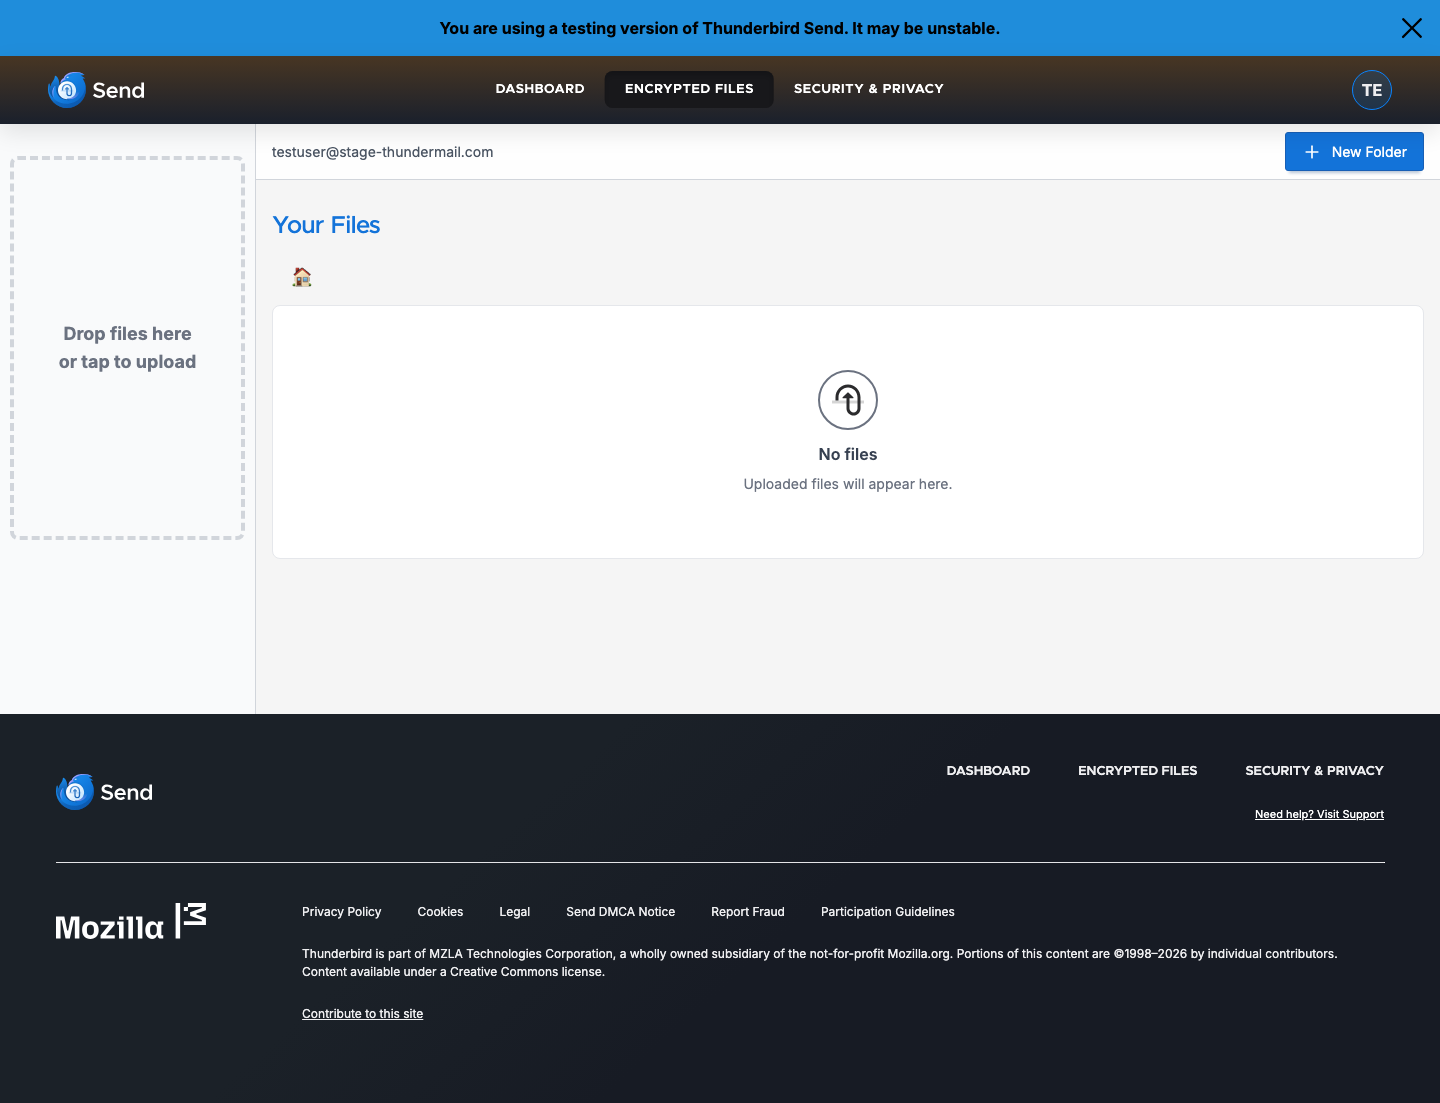Image resolution: width=1440 pixels, height=1103 pixels.
Task: Open Send DMCA Notice link
Action: point(620,912)
